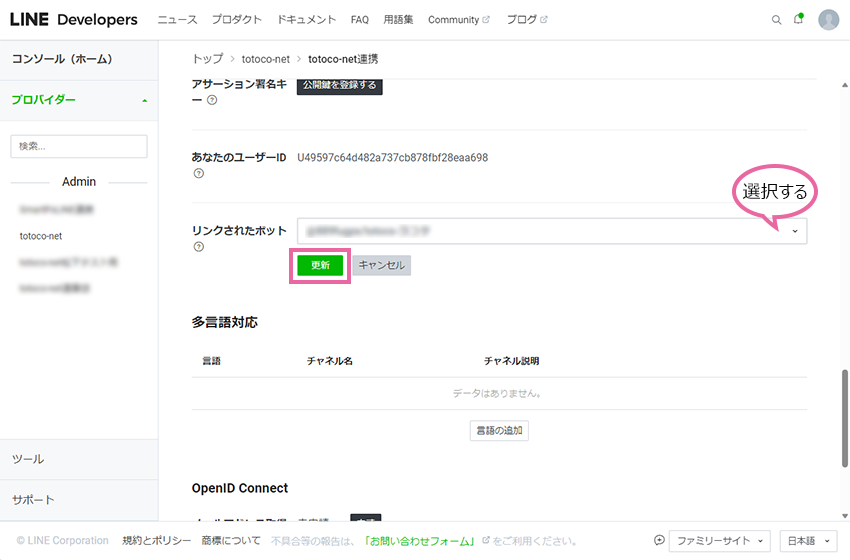Click the 公開鍵を登録する button
Image resolution: width=850 pixels, height=560 pixels.
339,85
